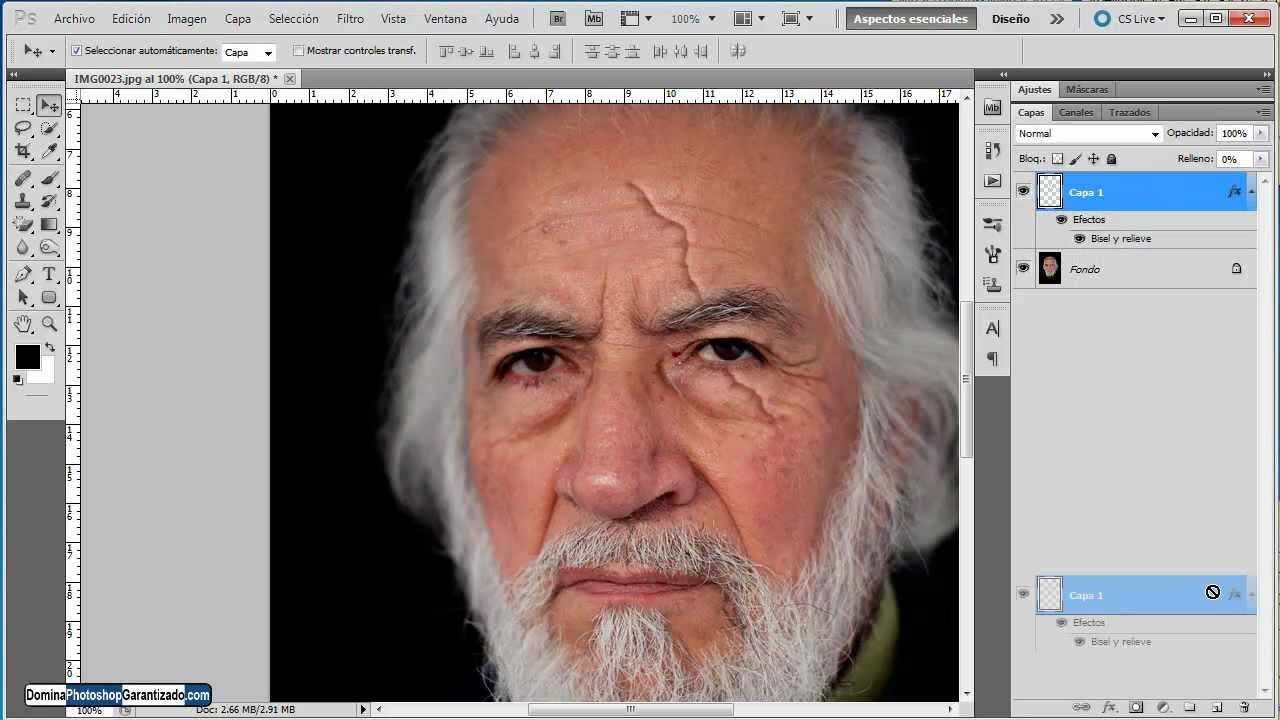Screen dimensions: 1280x720
Task: Switch to Diseño workspace
Action: pos(1011,19)
